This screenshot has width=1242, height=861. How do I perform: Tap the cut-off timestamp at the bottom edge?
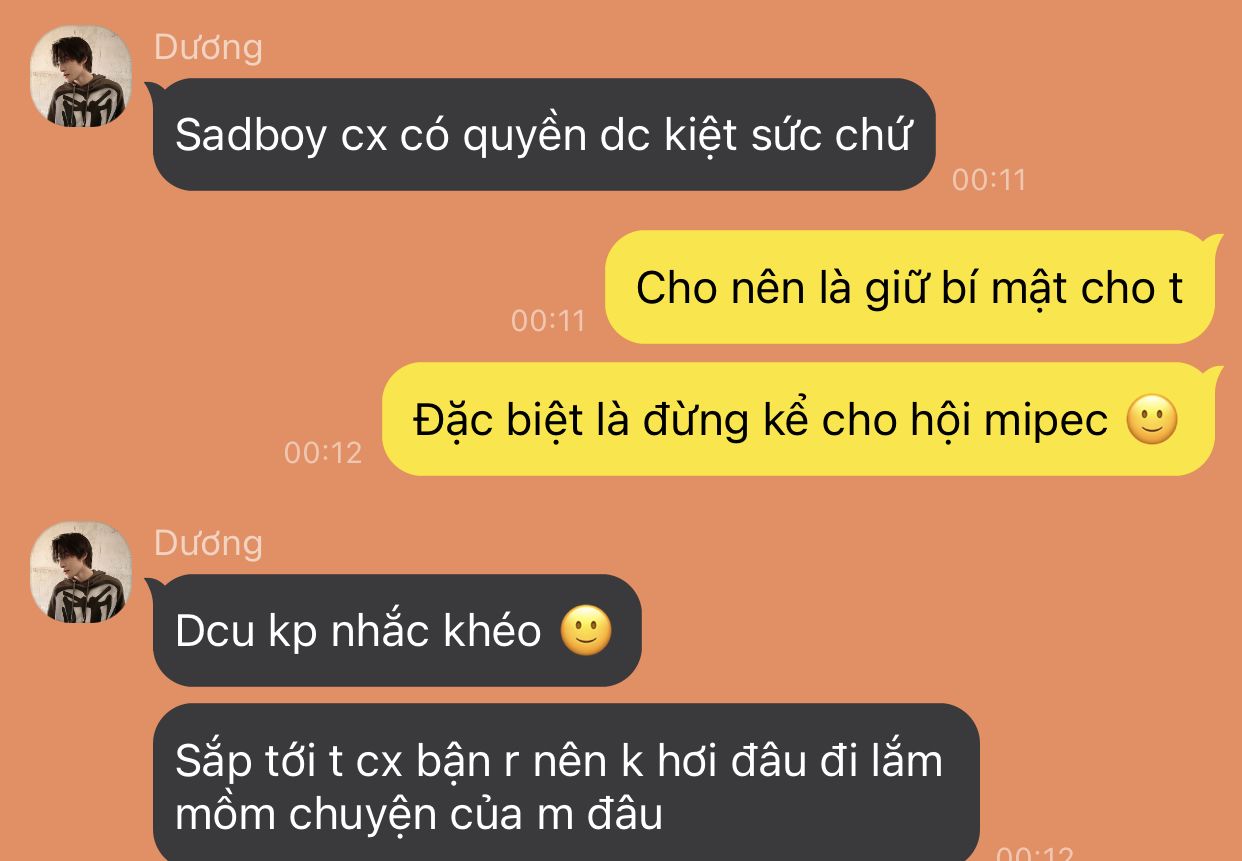click(1035, 854)
